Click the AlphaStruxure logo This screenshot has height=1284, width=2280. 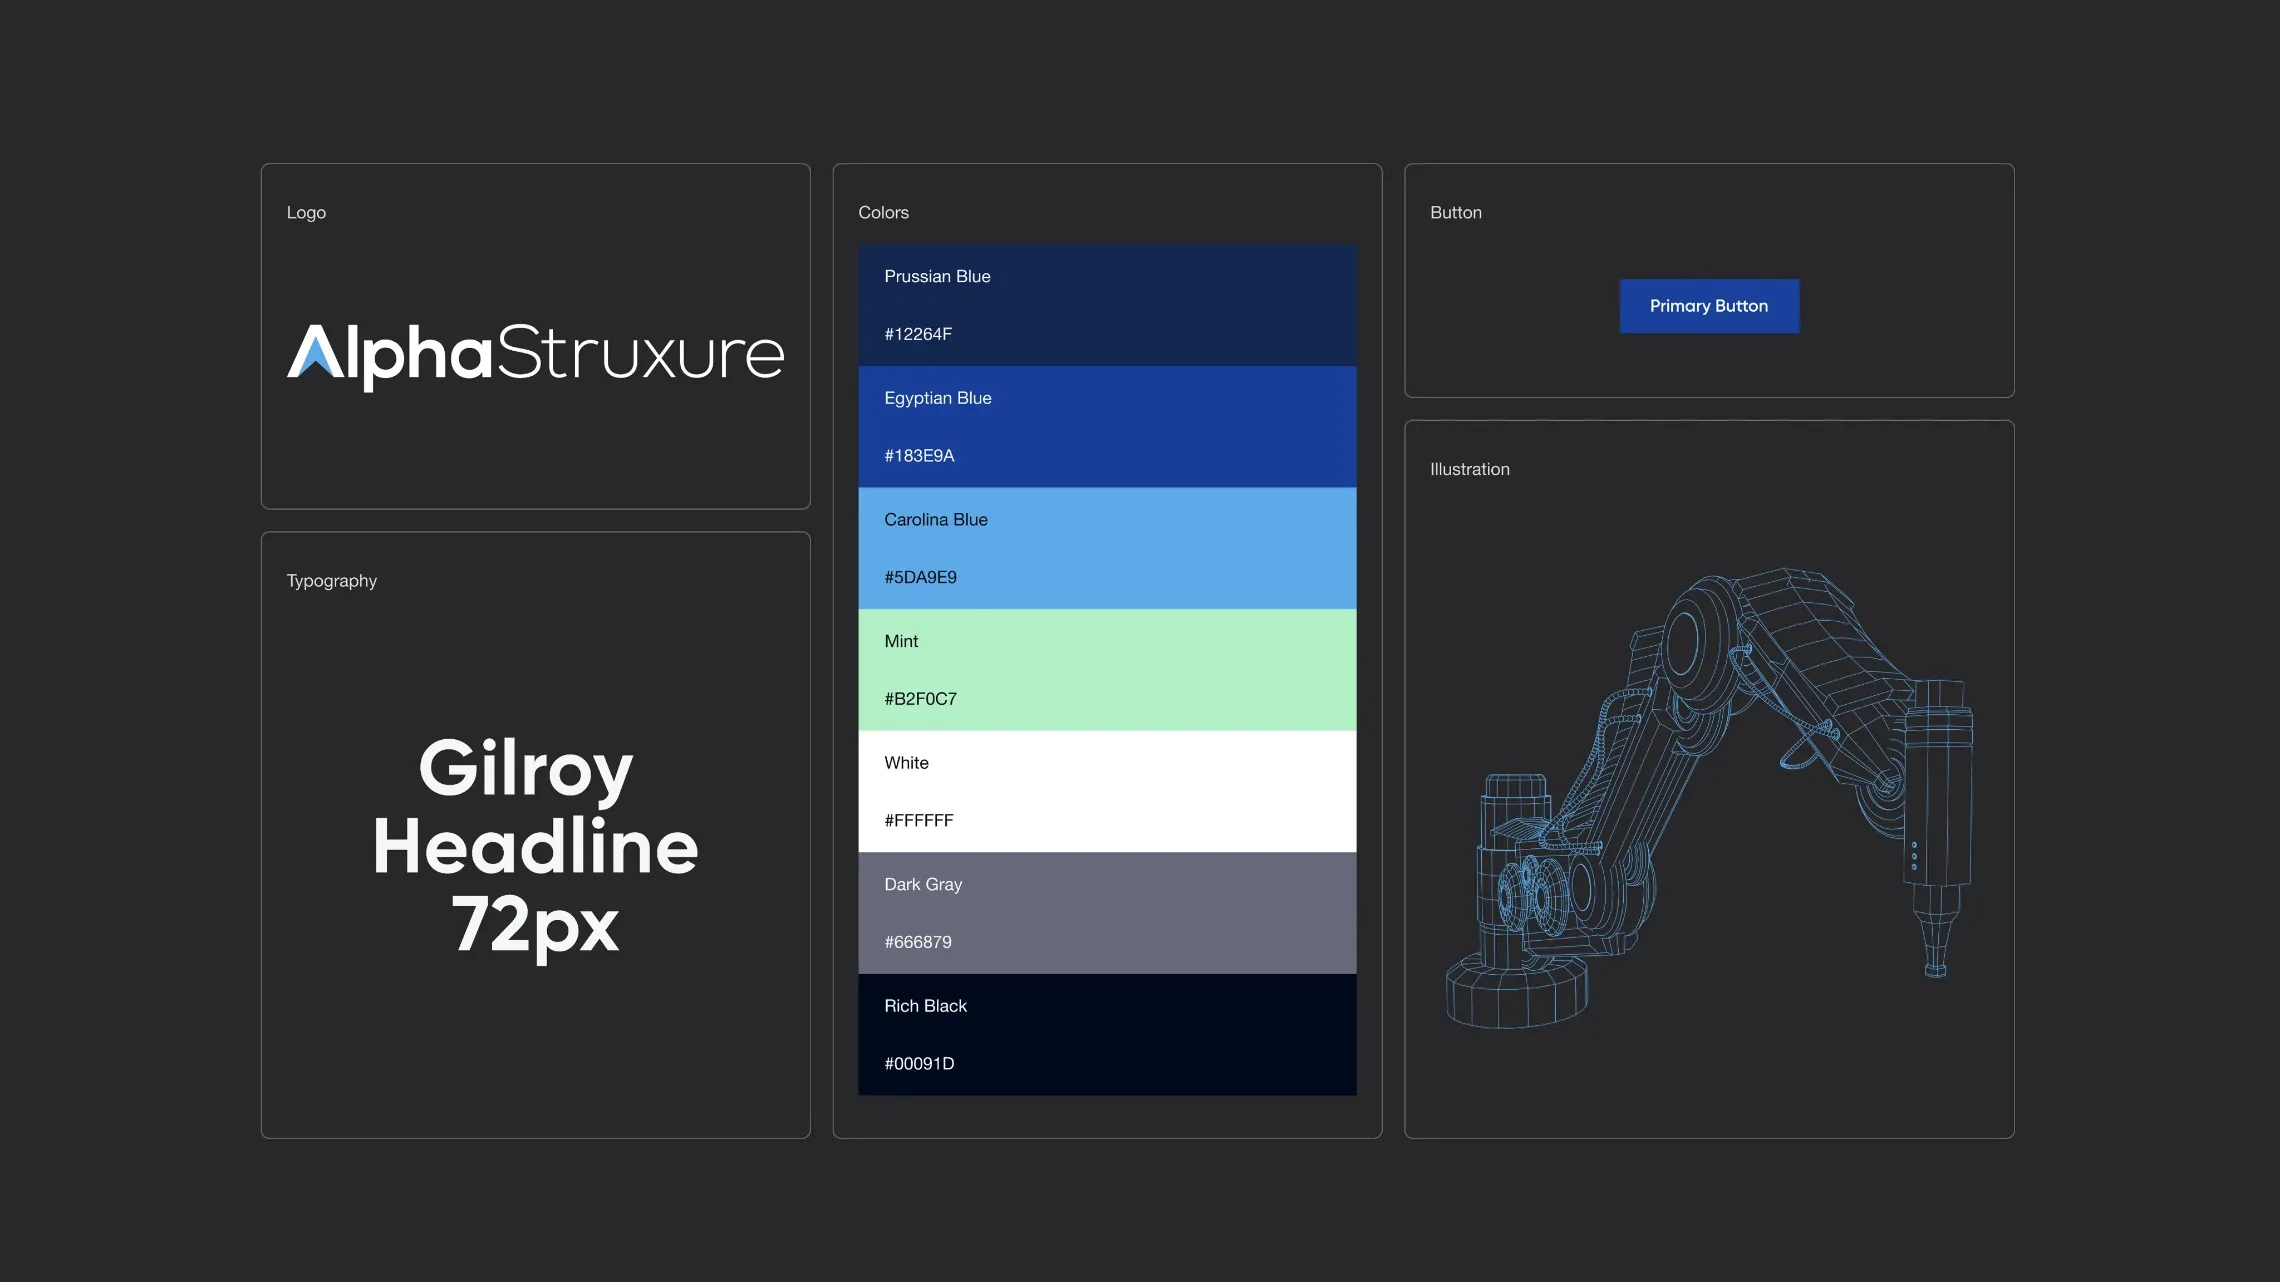[536, 356]
